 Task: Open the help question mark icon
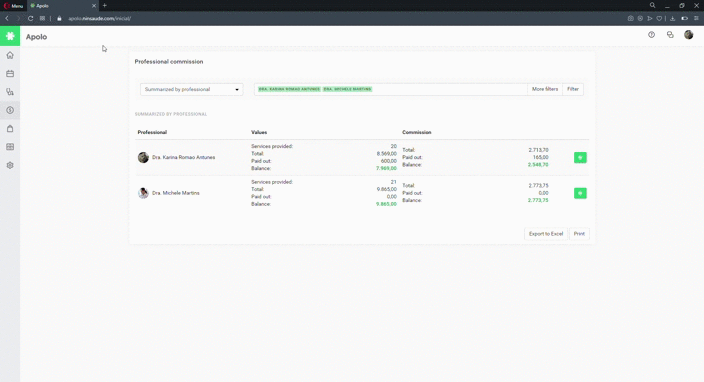pos(651,35)
